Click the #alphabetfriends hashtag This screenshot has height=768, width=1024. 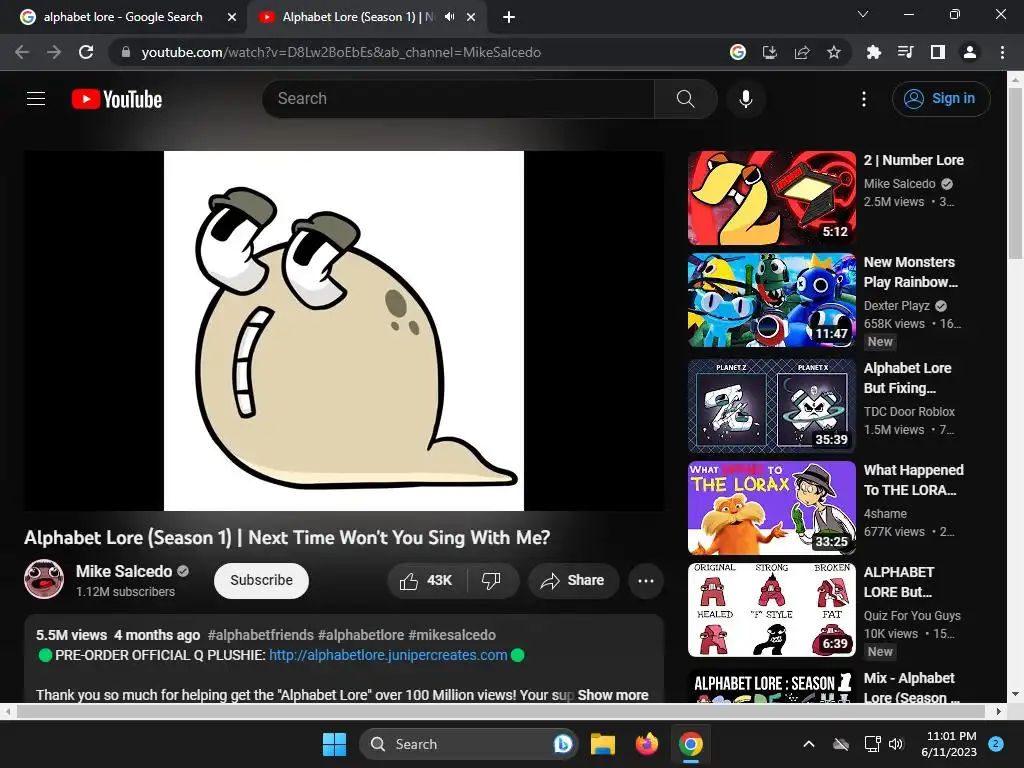(x=261, y=635)
